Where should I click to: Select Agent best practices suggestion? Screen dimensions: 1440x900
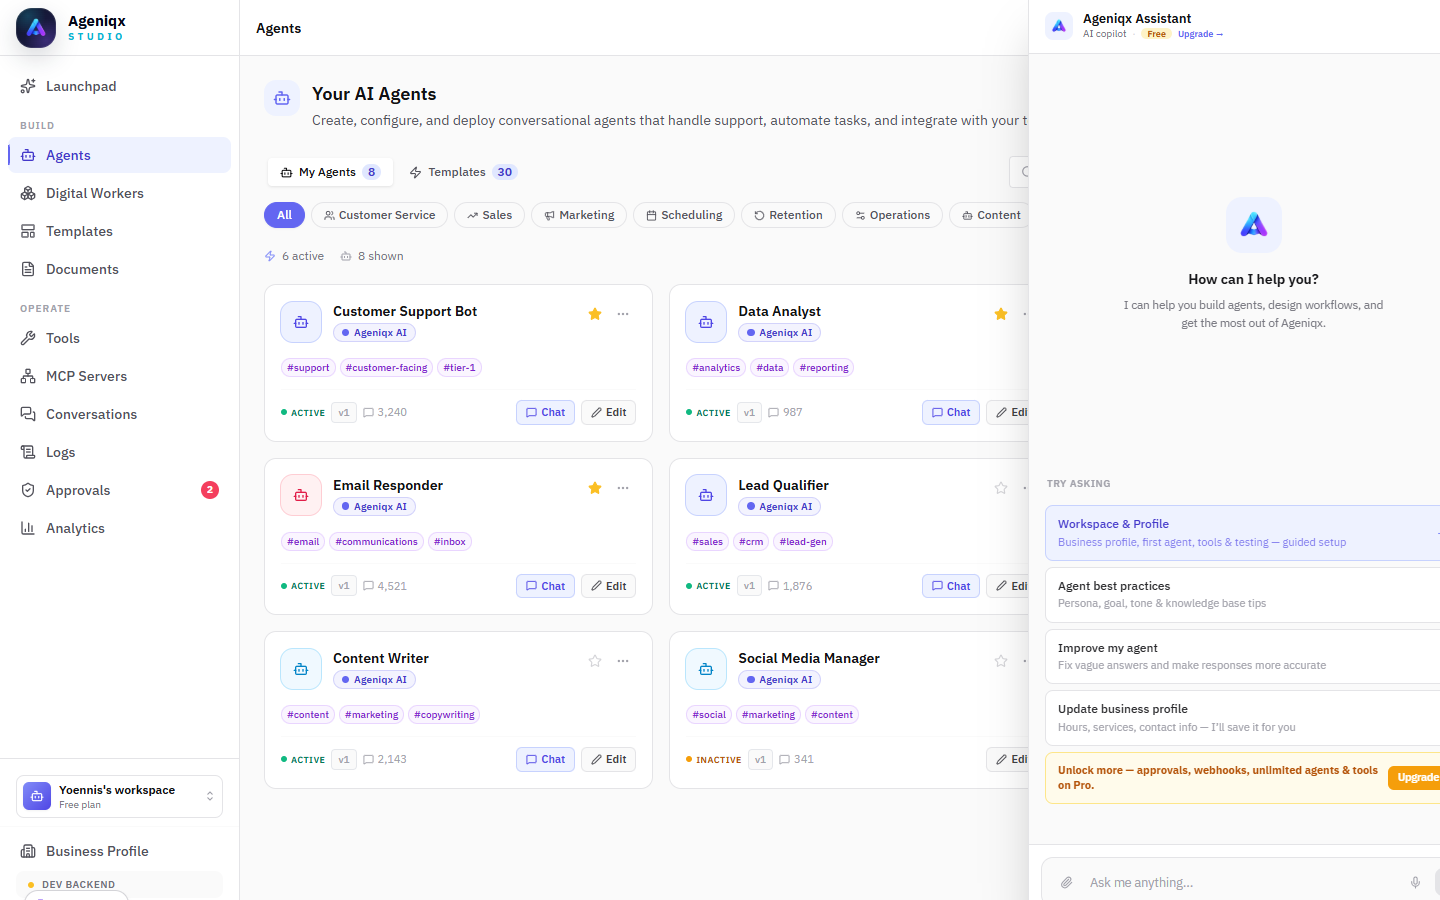tap(1242, 594)
